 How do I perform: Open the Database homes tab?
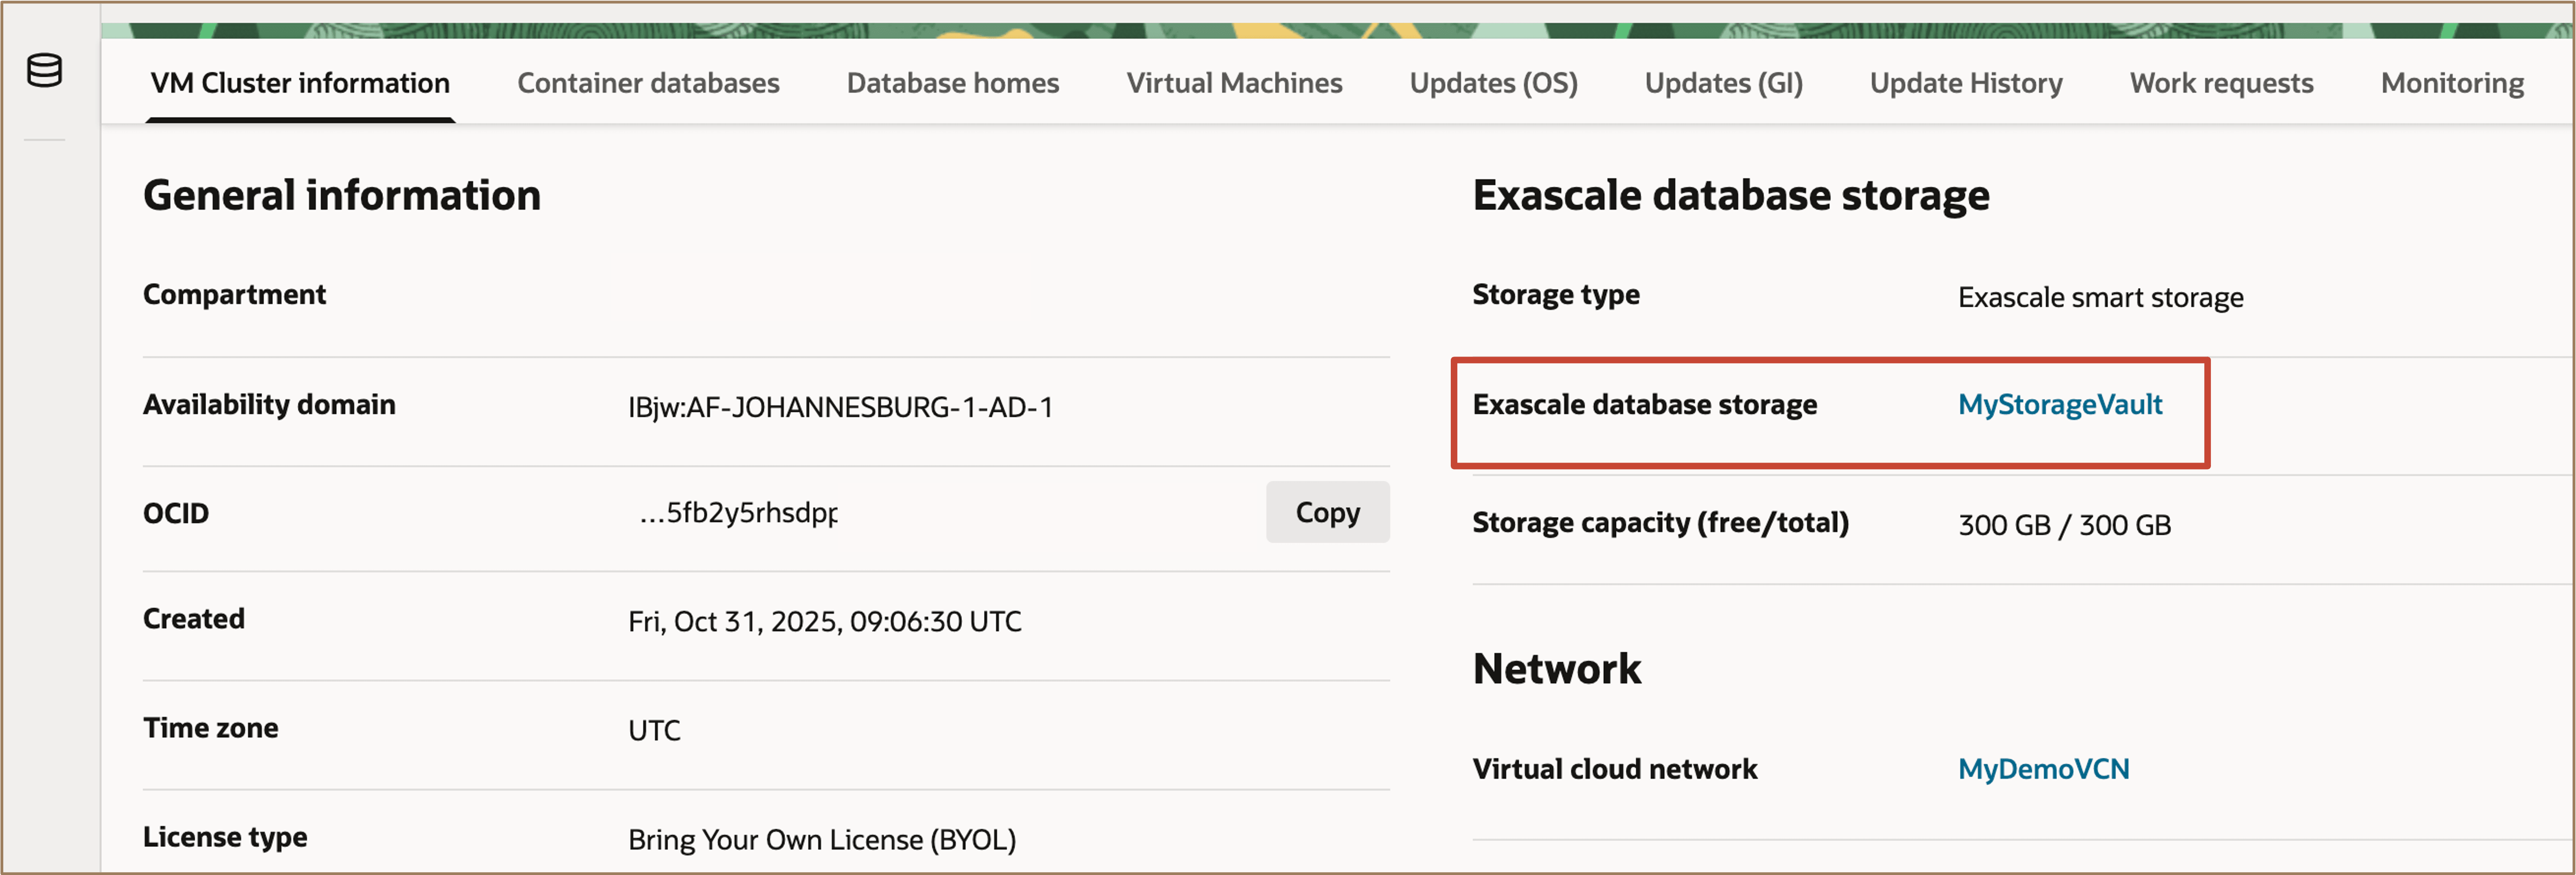point(952,83)
